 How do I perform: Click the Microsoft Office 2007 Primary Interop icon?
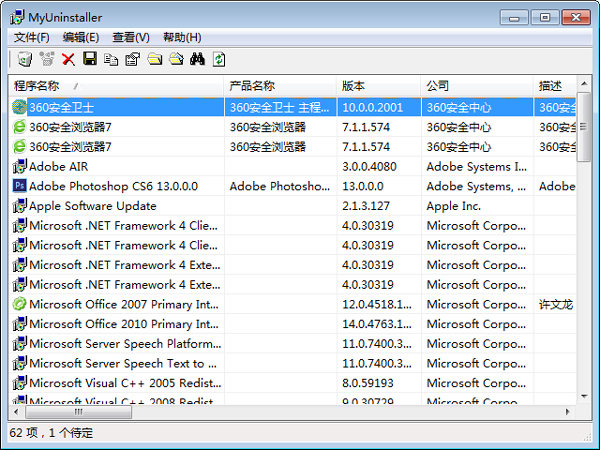(x=19, y=304)
